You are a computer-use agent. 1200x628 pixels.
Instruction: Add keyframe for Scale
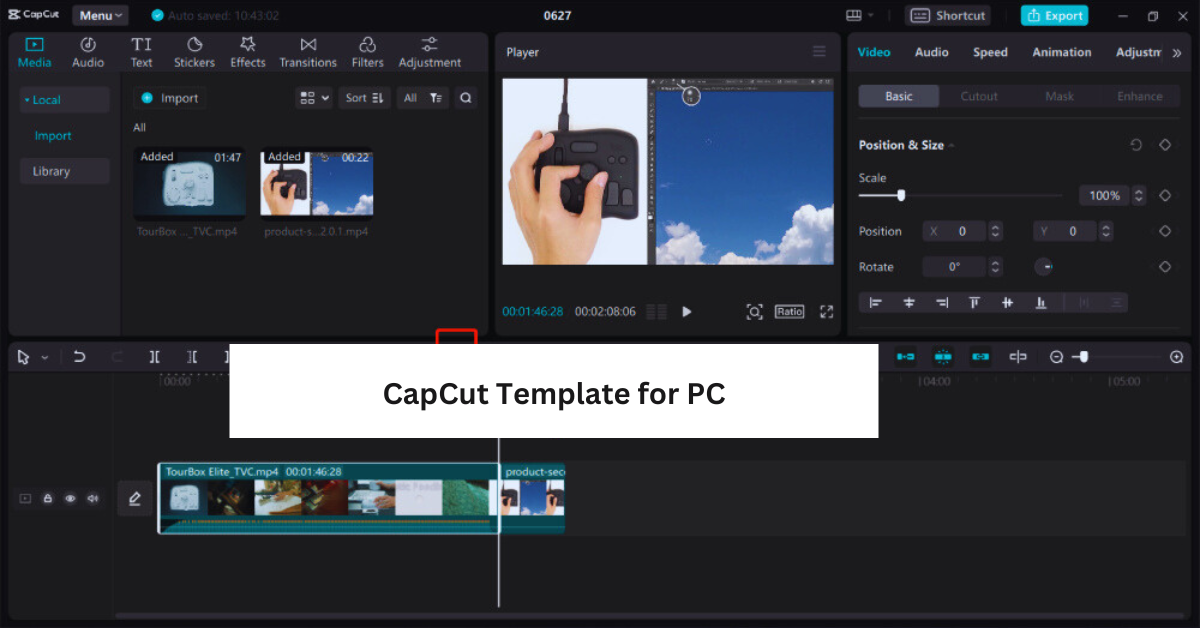(x=1165, y=196)
